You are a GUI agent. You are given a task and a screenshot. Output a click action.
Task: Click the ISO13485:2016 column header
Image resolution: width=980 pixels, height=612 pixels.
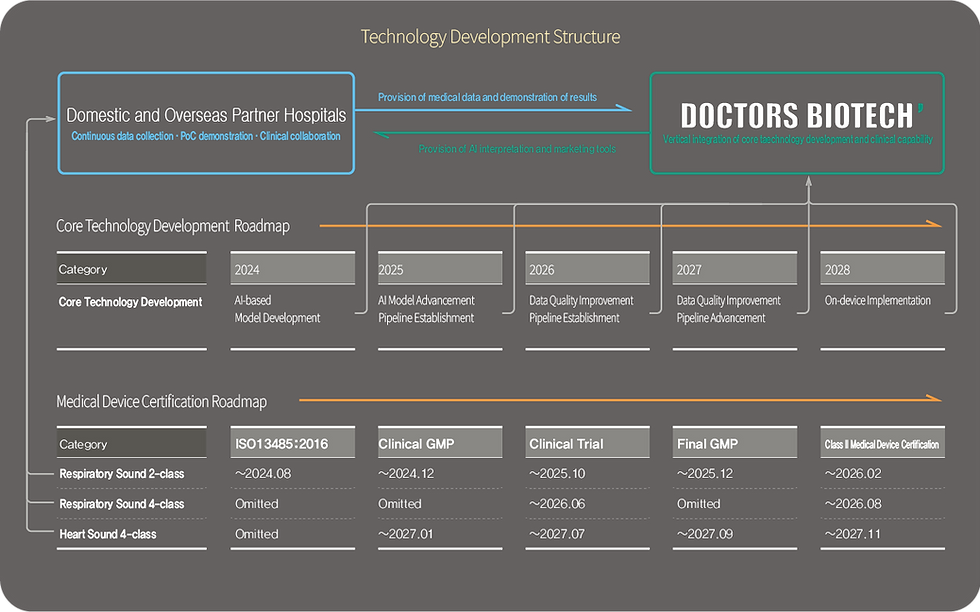coord(292,443)
